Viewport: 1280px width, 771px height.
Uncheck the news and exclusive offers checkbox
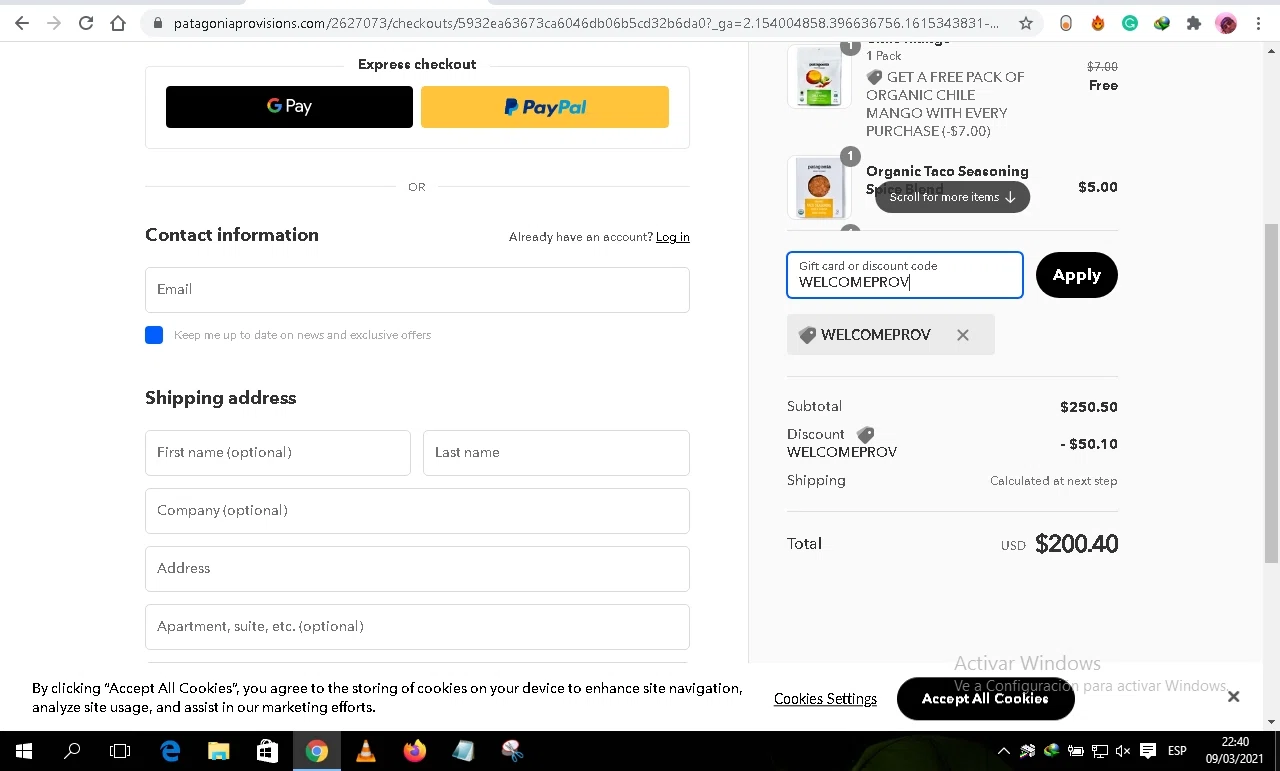[x=154, y=335]
